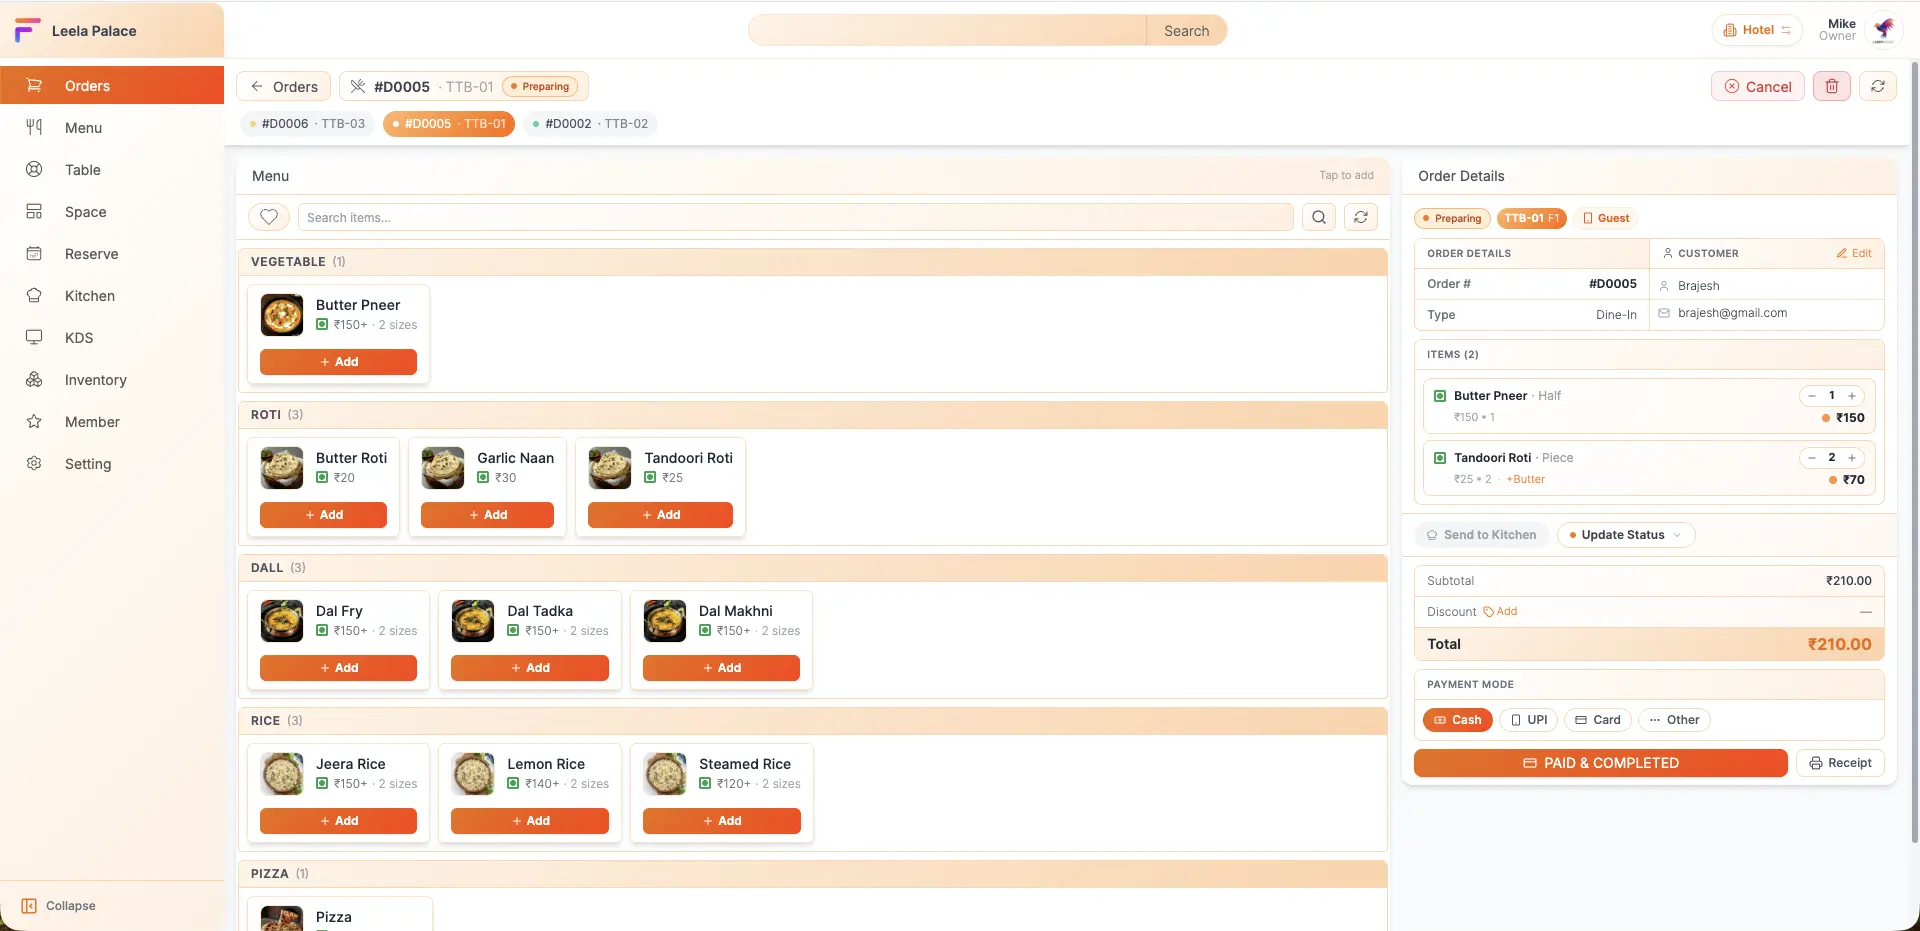The height and width of the screenshot is (931, 1920).
Task: Add Garlic Naan to the order
Action: (487, 514)
